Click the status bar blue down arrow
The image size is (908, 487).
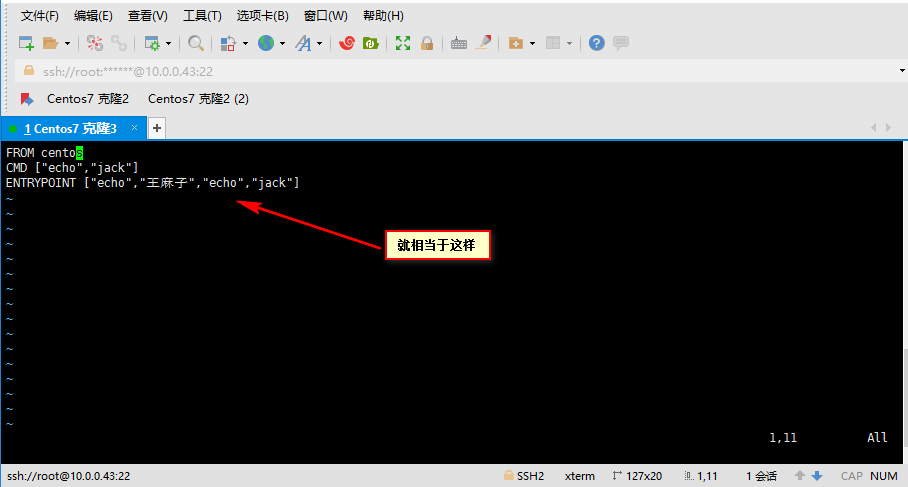click(817, 475)
